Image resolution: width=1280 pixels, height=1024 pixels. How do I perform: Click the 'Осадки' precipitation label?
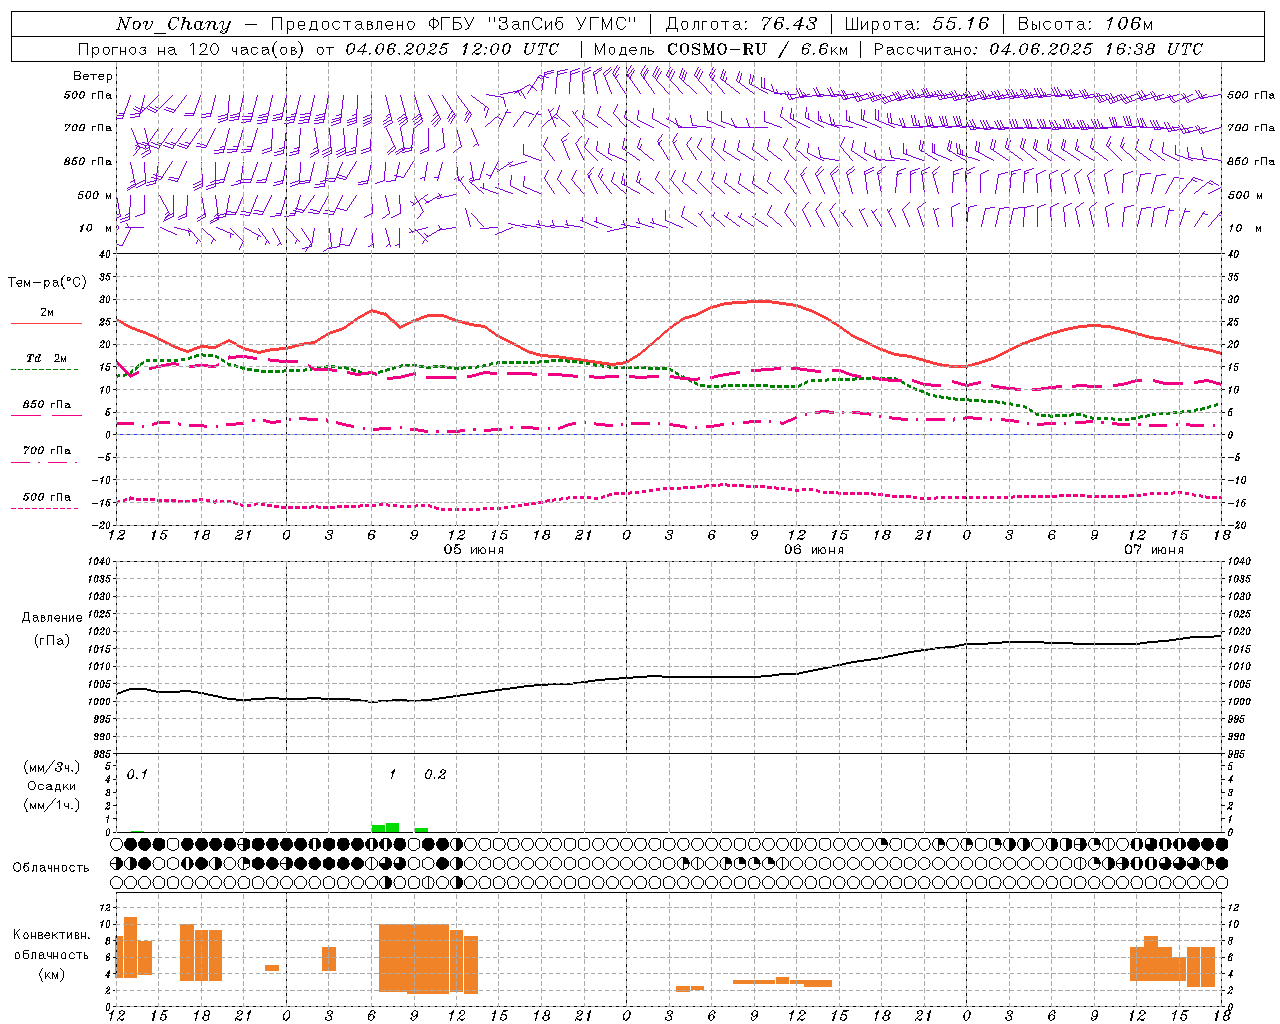[x=51, y=786]
